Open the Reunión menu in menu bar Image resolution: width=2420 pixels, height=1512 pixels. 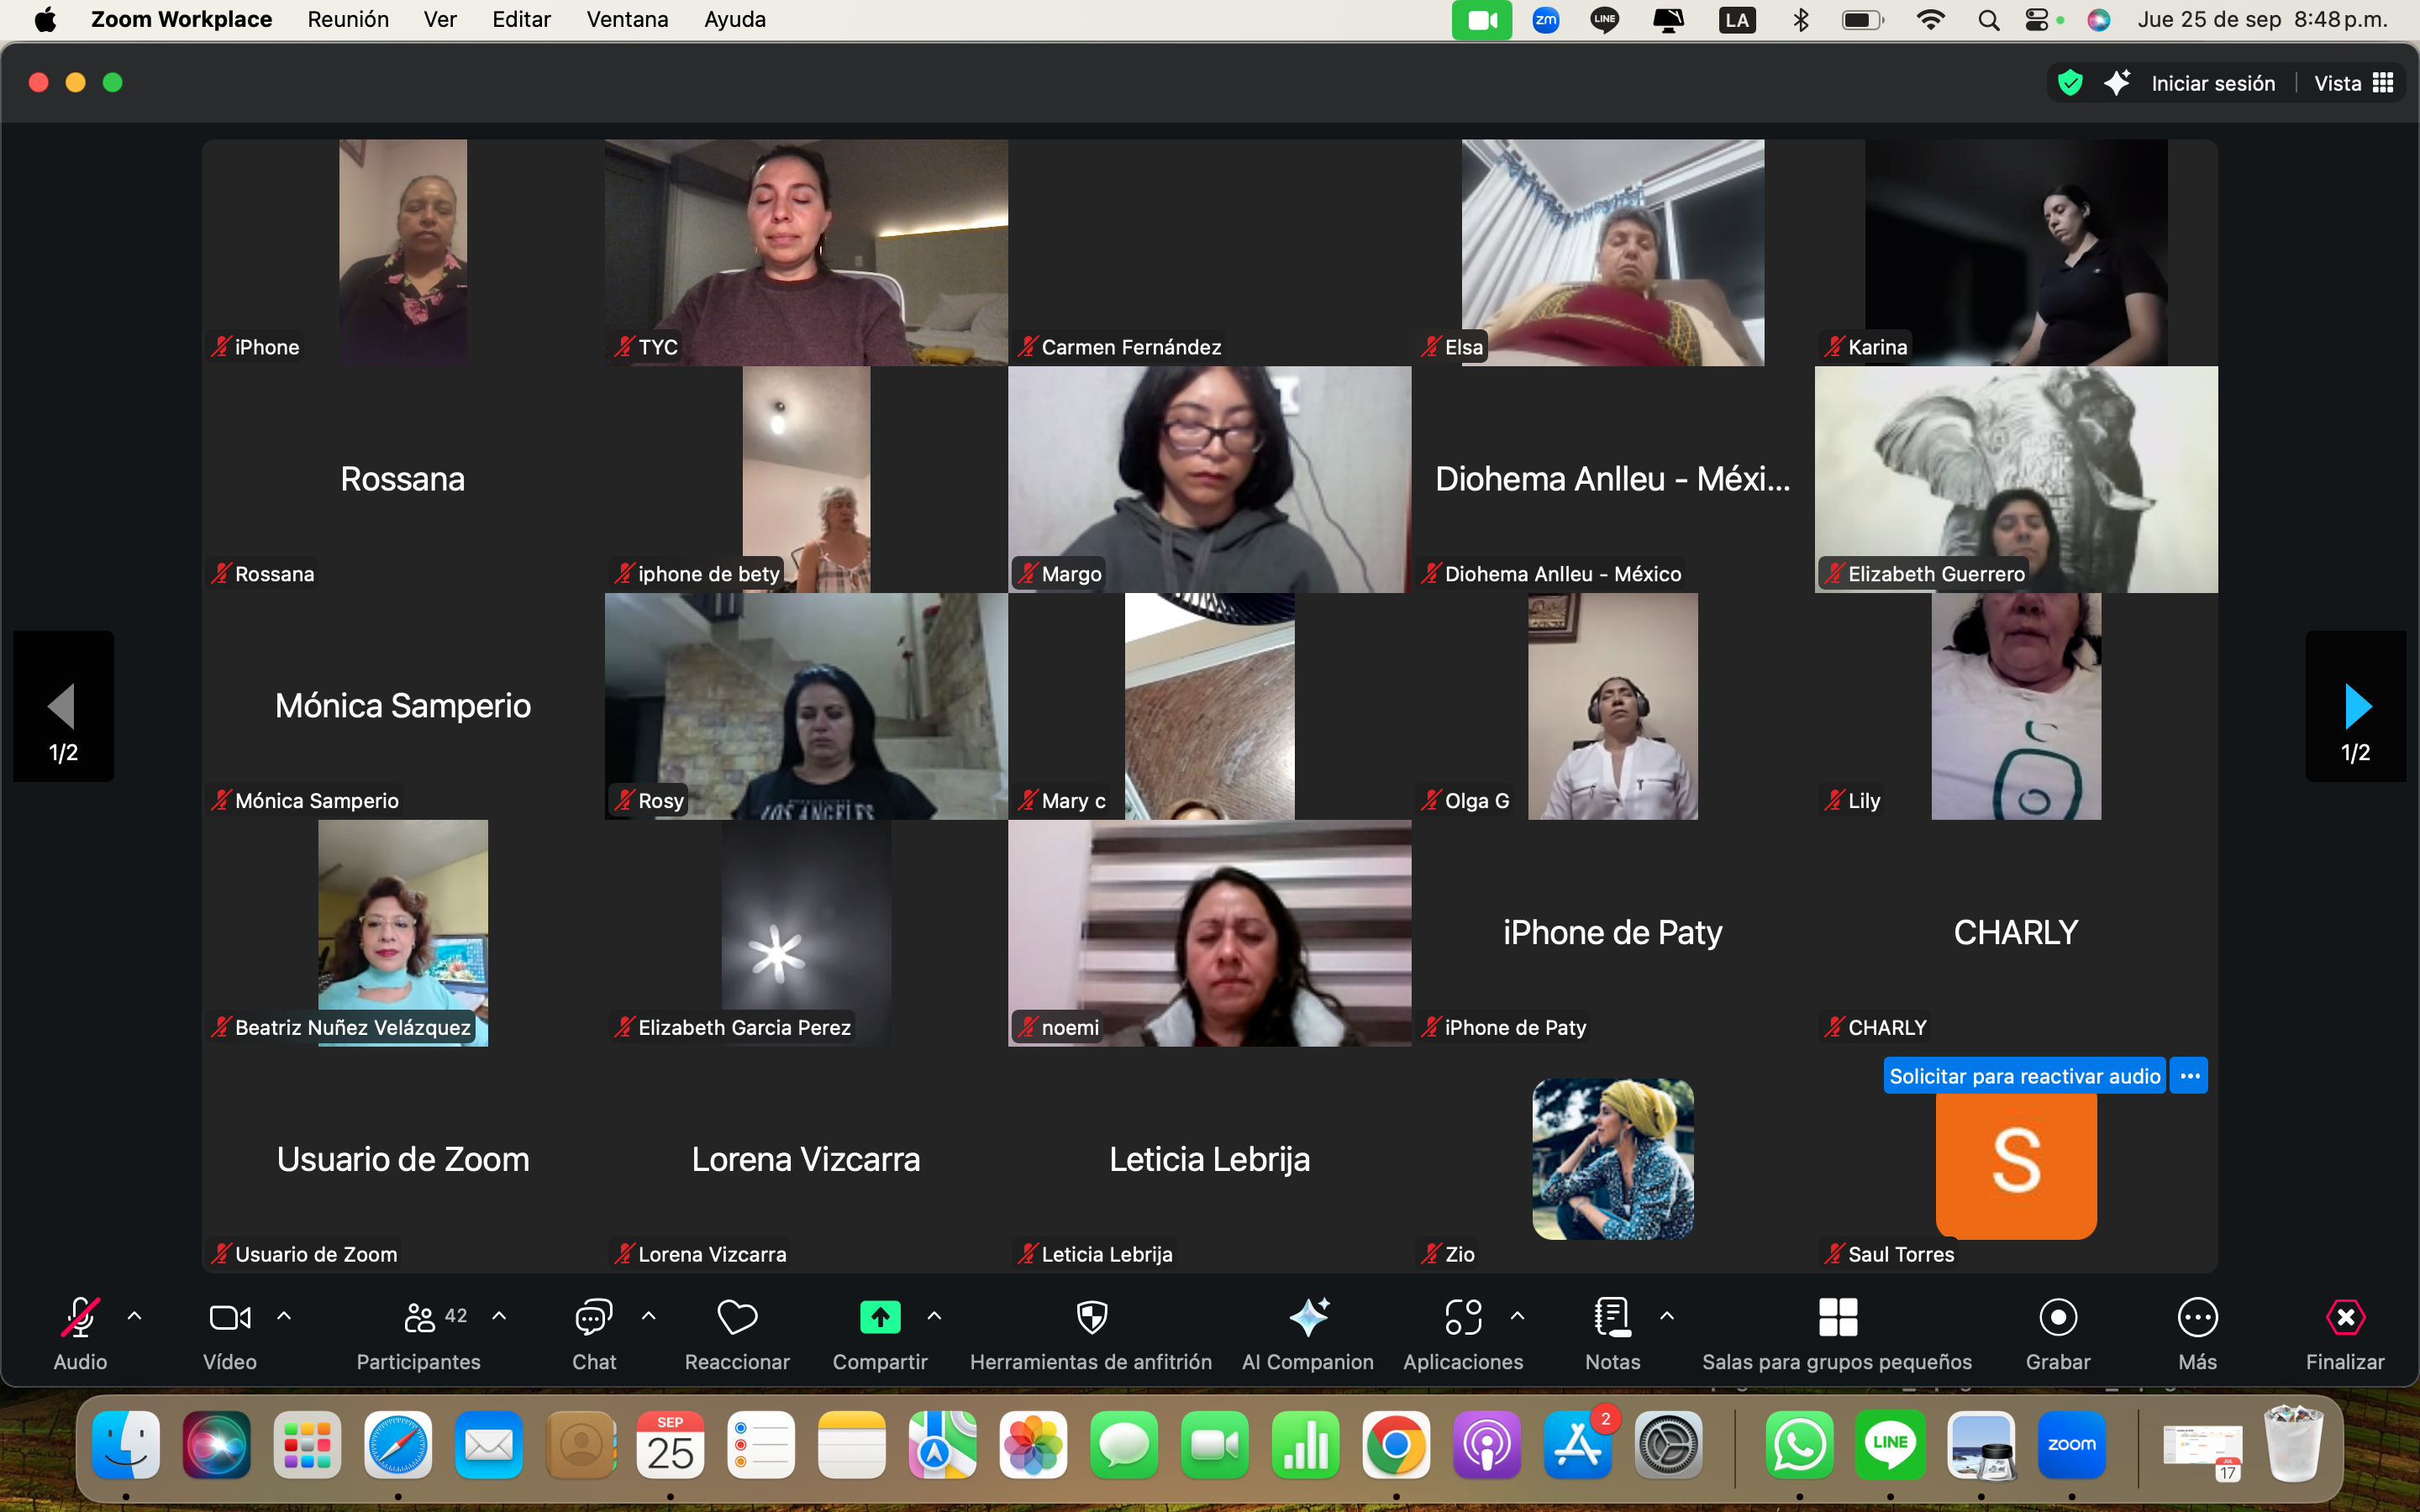point(348,19)
